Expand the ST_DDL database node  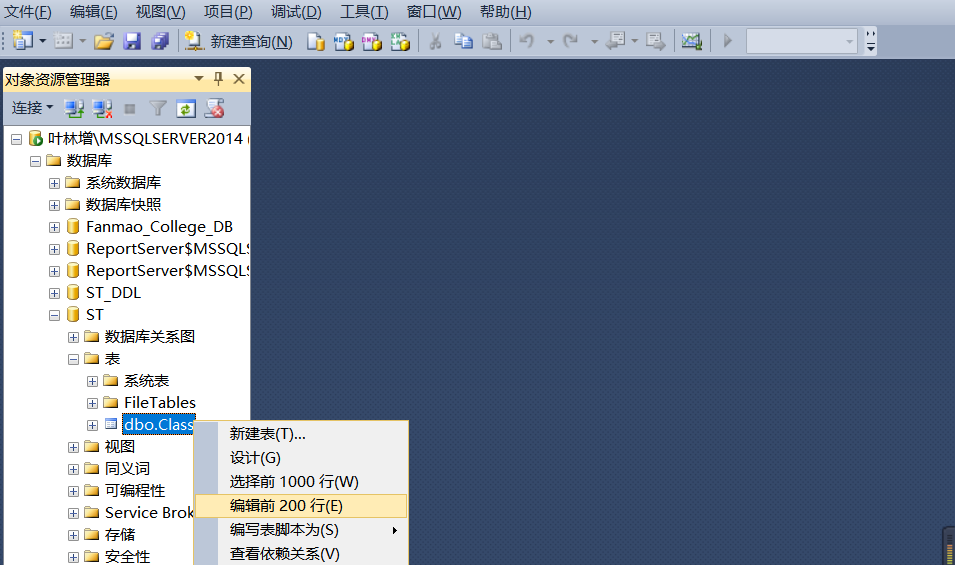(54, 293)
